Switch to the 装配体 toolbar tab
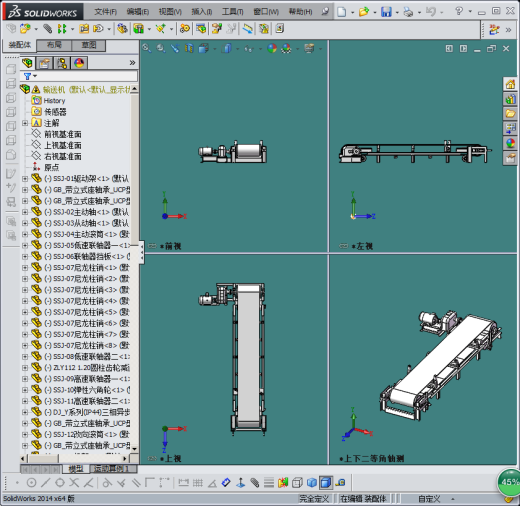The image size is (520, 506). (20, 45)
